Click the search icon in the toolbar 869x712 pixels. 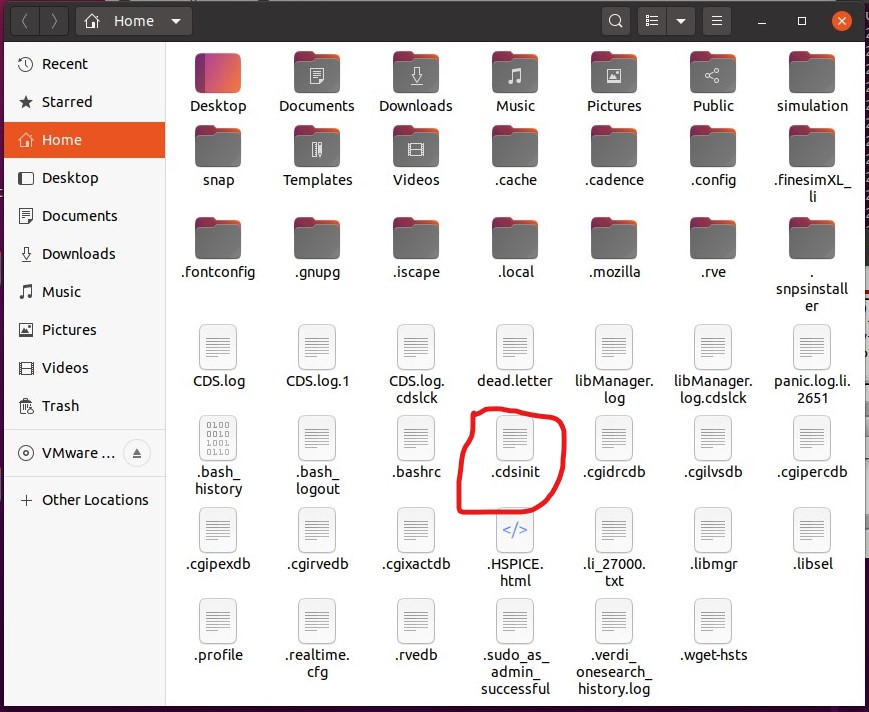tap(615, 20)
